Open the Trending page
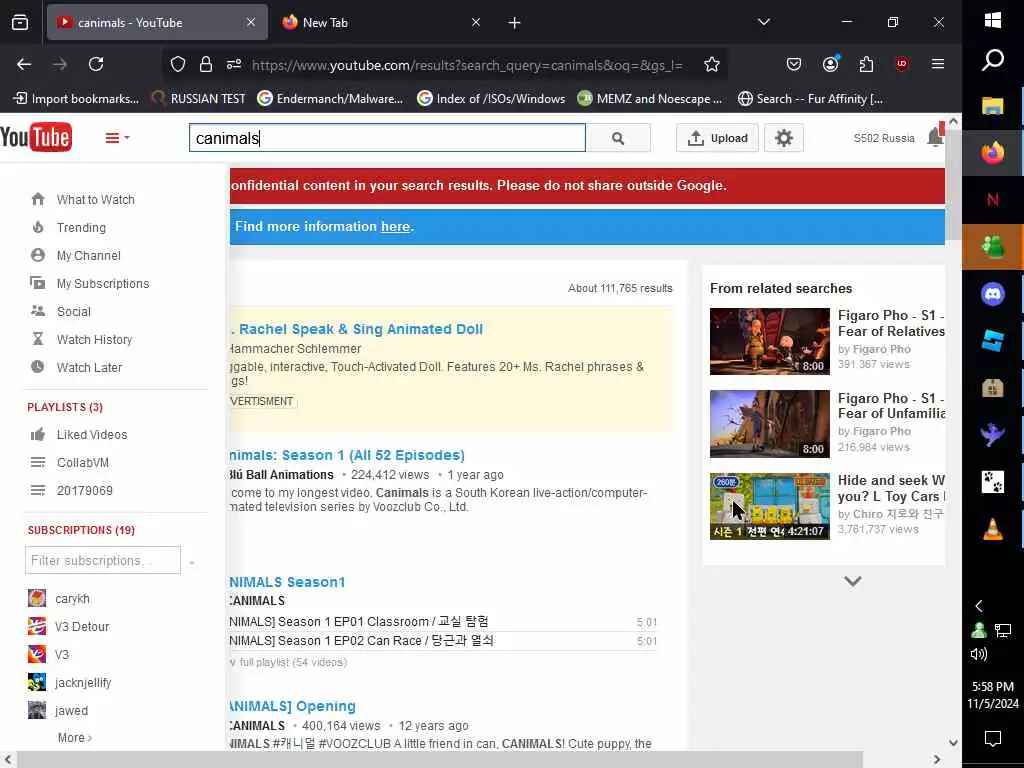The height and width of the screenshot is (768, 1024). [x=81, y=227]
